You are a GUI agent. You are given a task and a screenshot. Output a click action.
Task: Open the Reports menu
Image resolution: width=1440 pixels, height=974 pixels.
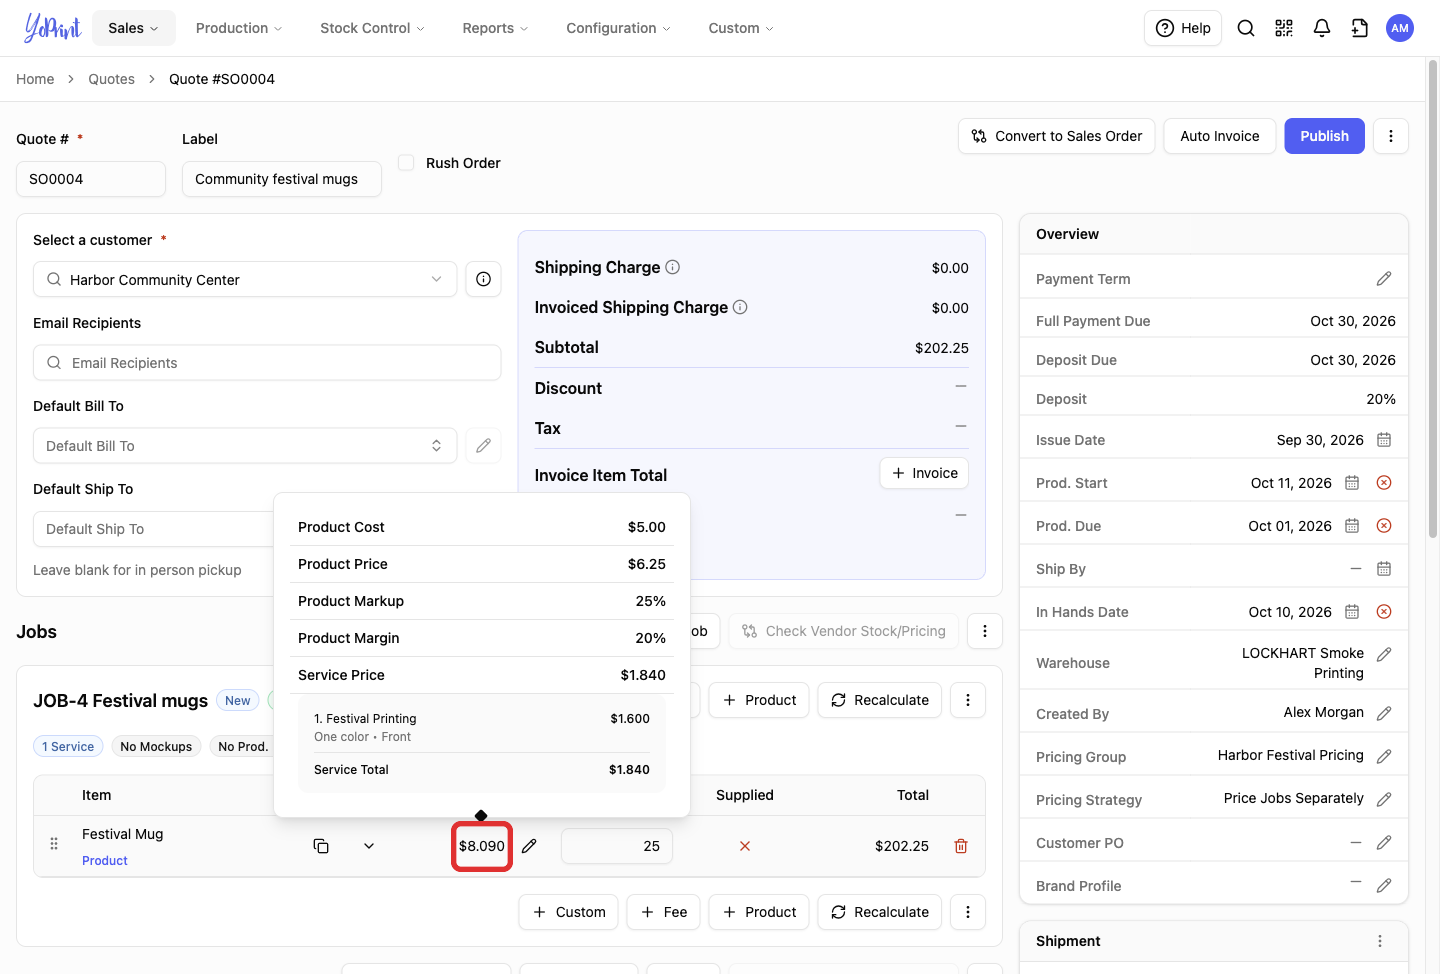click(x=496, y=28)
